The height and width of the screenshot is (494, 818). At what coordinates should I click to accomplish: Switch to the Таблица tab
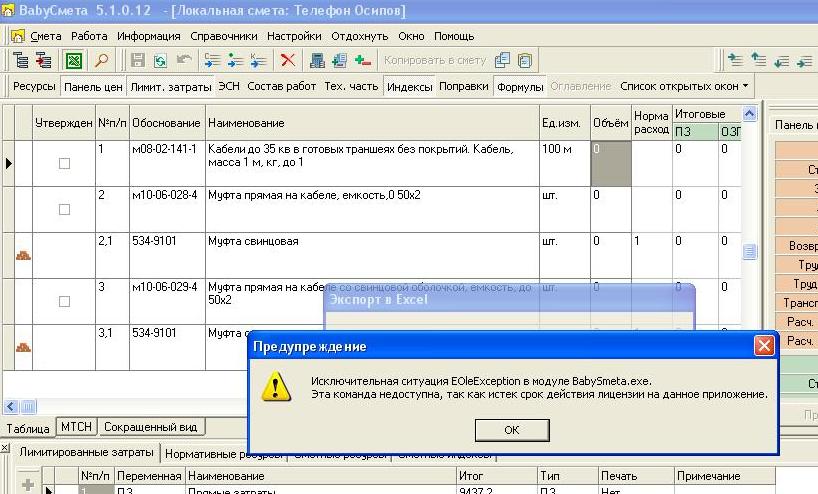[x=28, y=428]
